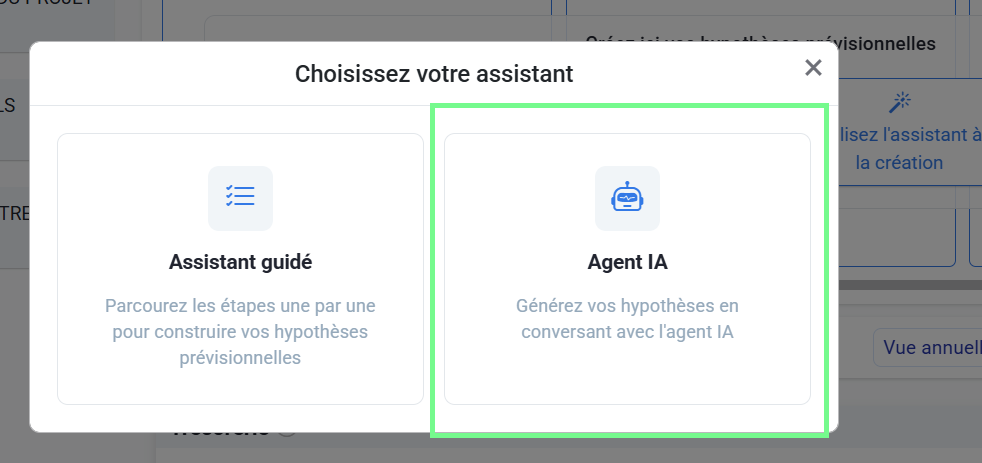Viewport: 982px width, 463px height.
Task: Open the sidebar item starting with TRE
Action: point(12,213)
